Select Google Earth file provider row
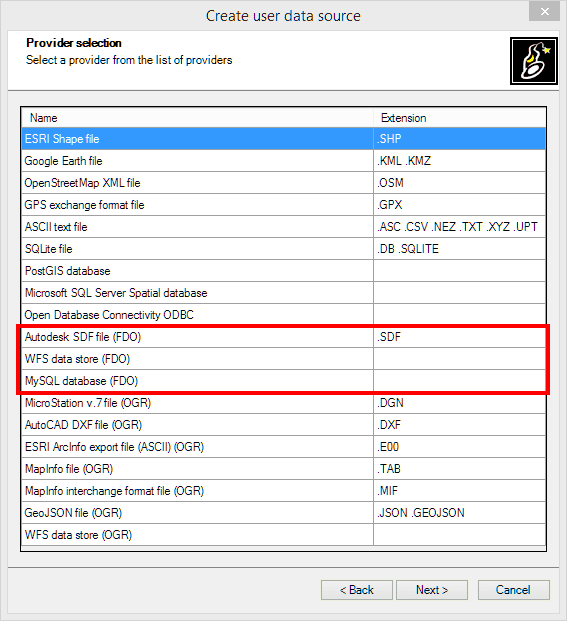567x621 pixels. [284, 161]
